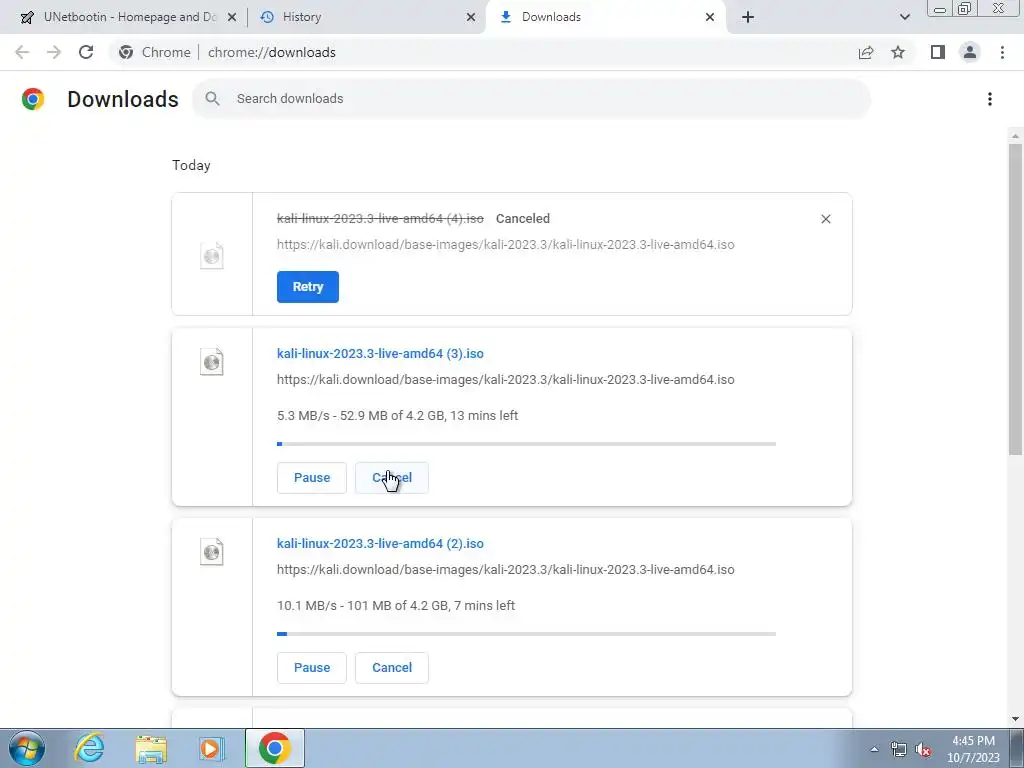The width and height of the screenshot is (1024, 768).
Task: Open the kali-linux-2023.3-live-amd64 (2).iso file link
Action: [x=380, y=543]
